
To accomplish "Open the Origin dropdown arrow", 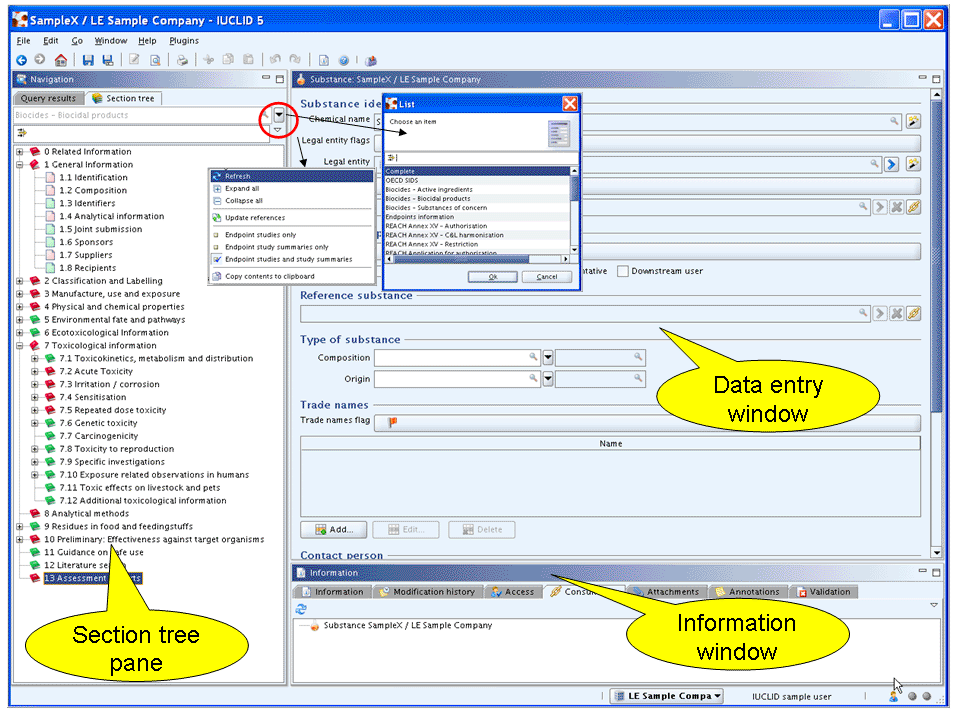I will pyautogui.click(x=548, y=379).
